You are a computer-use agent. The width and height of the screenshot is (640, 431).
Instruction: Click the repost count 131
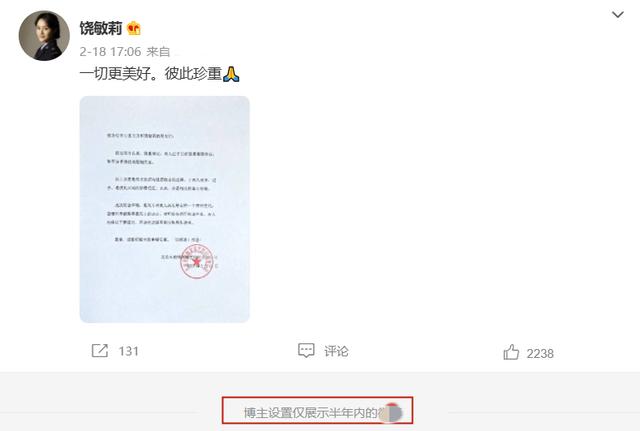[x=129, y=351]
